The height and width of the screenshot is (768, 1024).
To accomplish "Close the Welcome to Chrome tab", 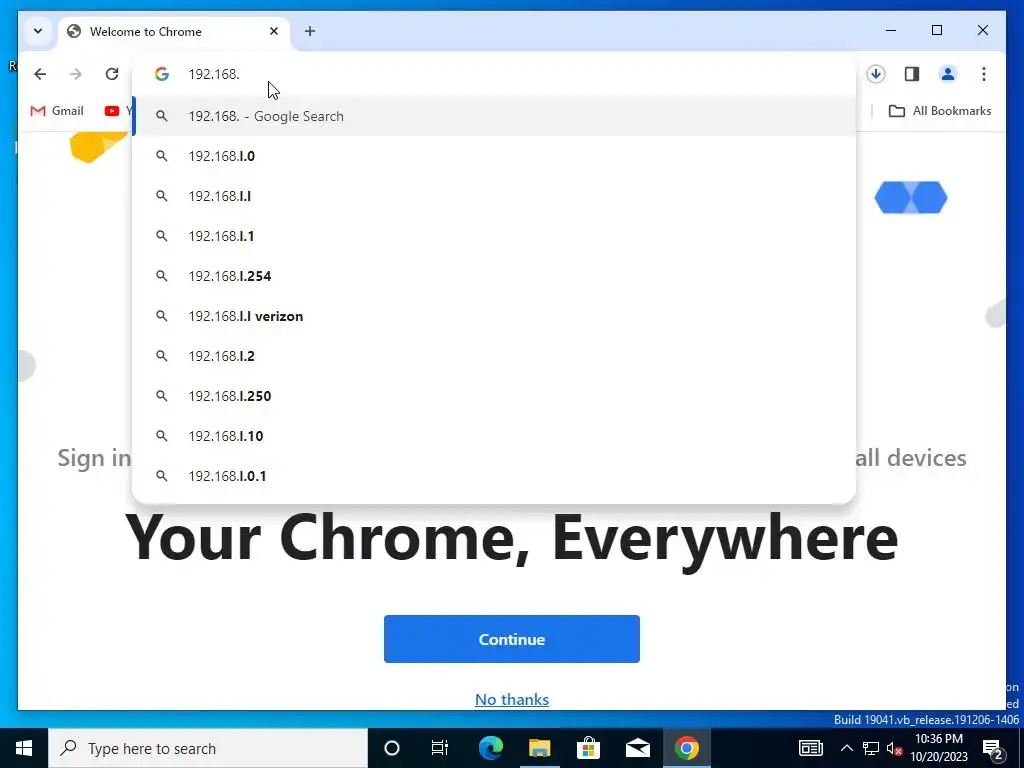I will click(x=274, y=31).
